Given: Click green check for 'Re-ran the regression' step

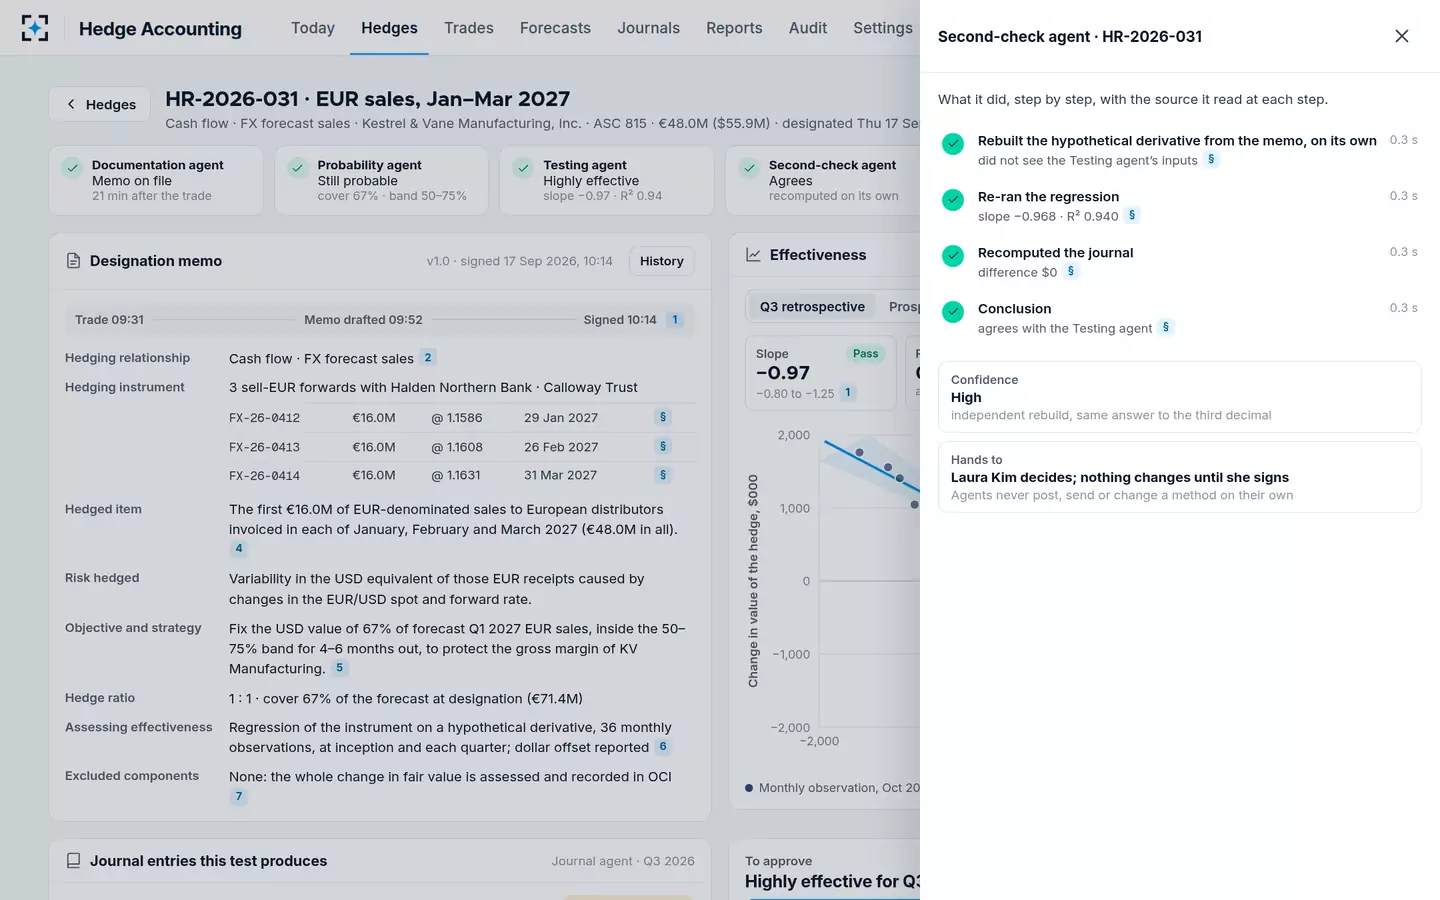Looking at the screenshot, I should point(954,200).
